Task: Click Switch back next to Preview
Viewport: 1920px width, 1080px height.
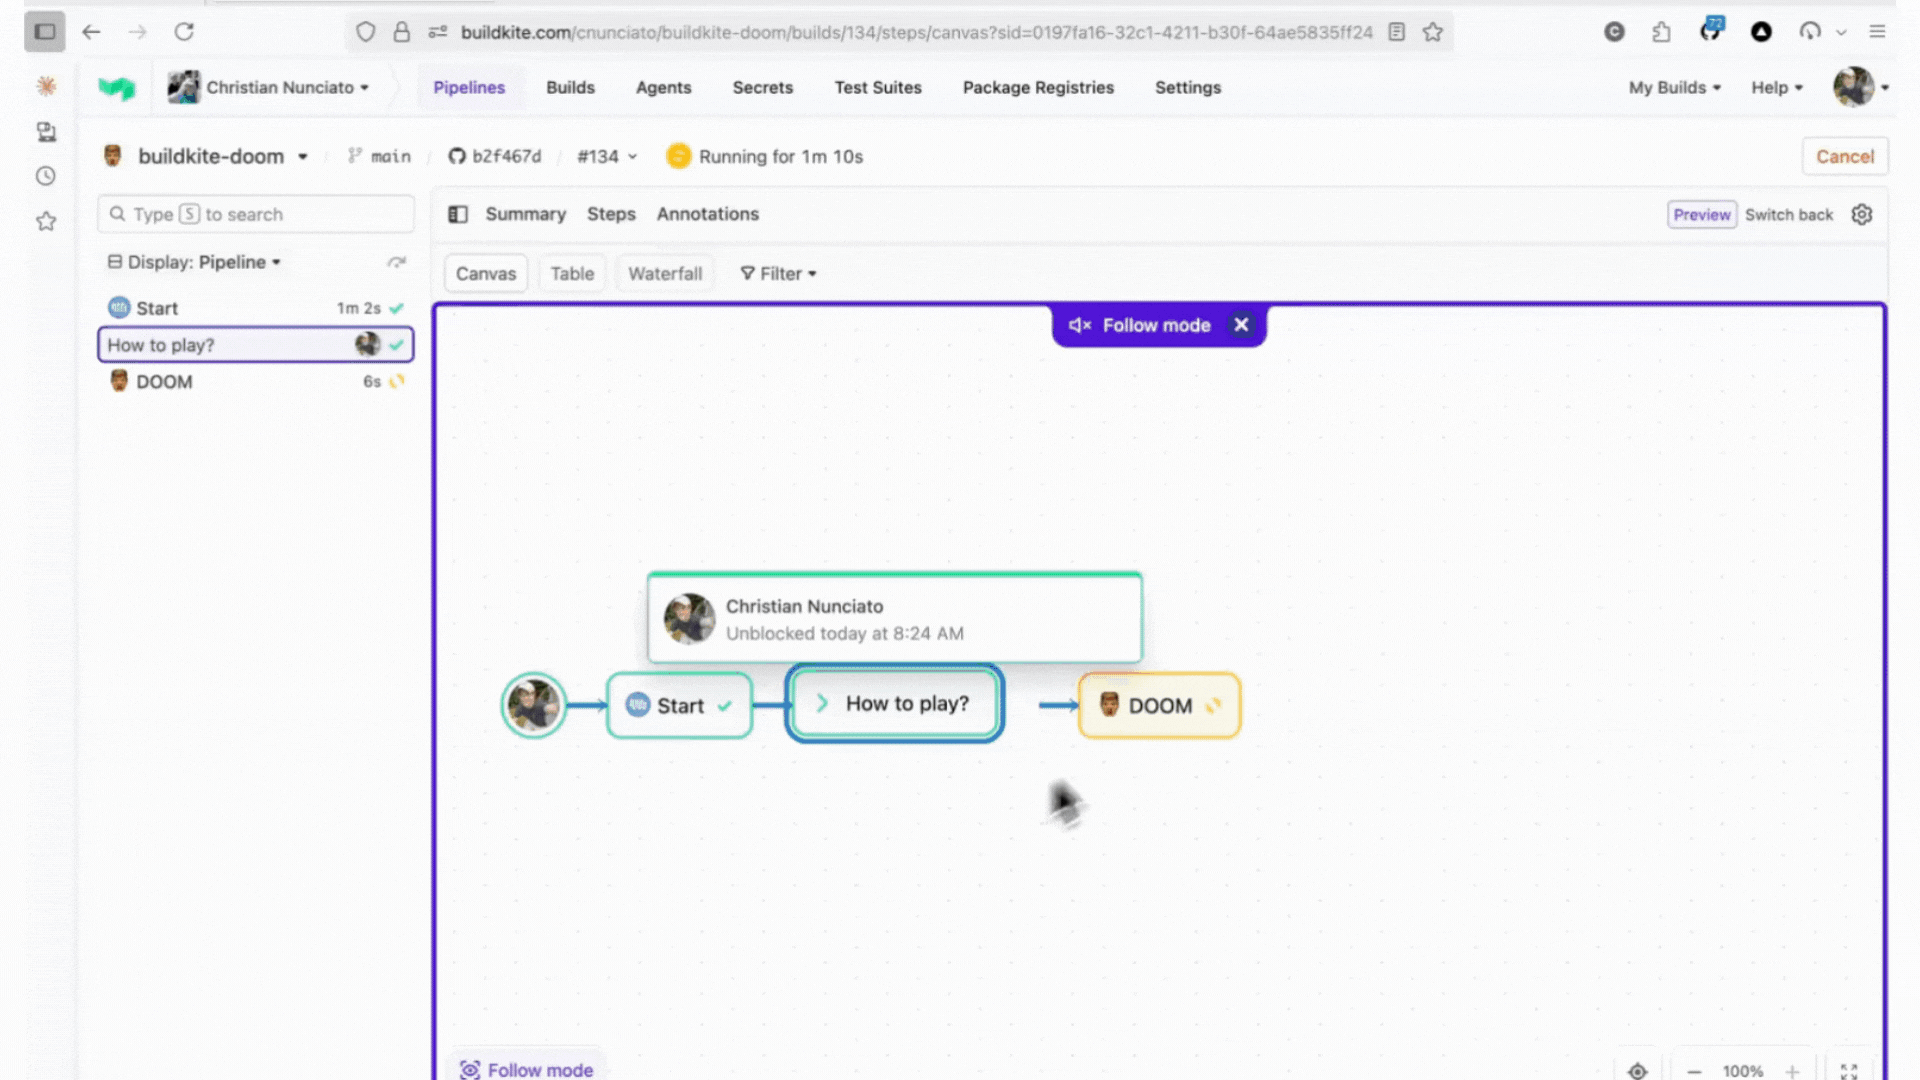Action: [x=1789, y=214]
